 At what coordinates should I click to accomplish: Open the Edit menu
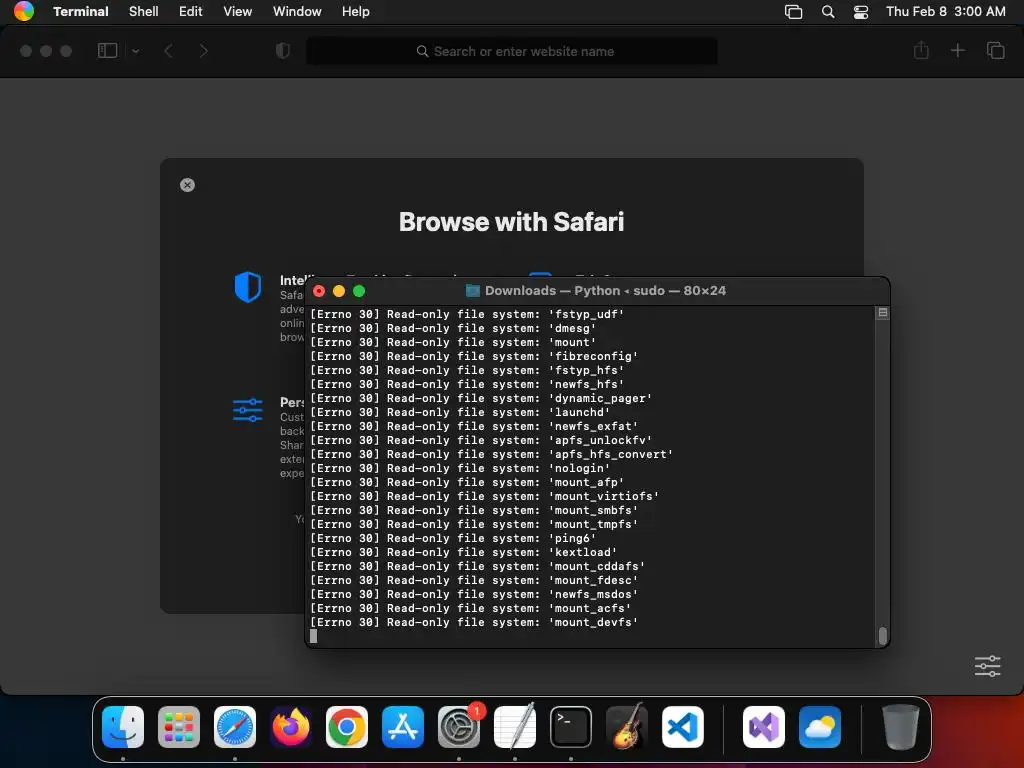pos(191,12)
